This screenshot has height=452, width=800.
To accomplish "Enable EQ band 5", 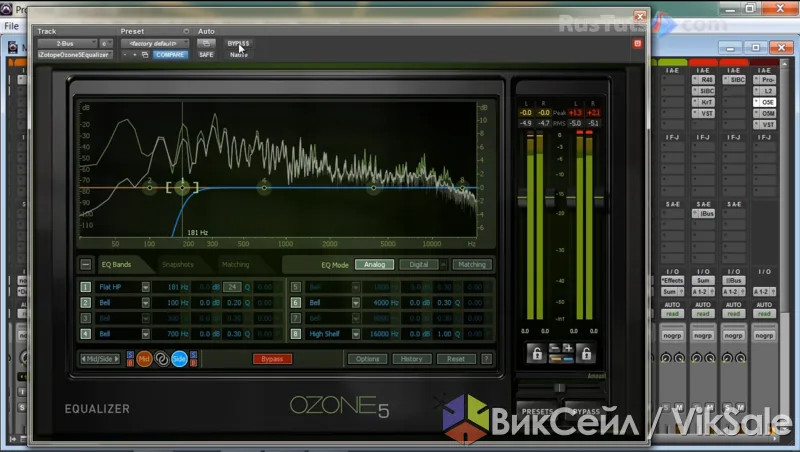I will point(295,287).
